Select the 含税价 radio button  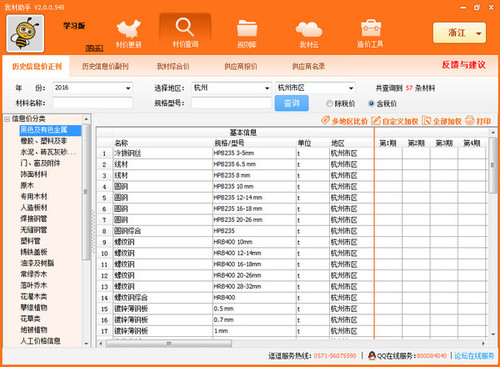click(371, 104)
